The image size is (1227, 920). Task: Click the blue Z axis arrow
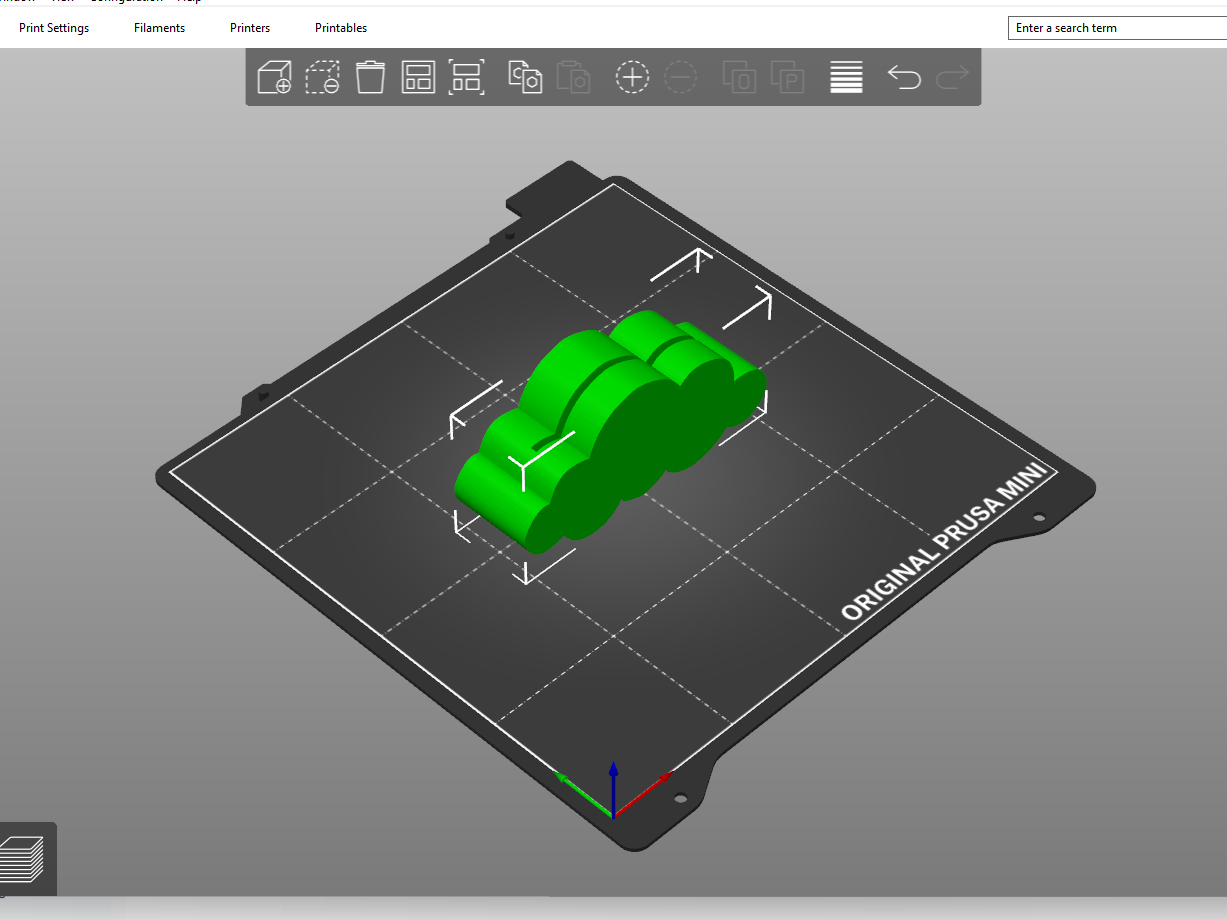click(613, 788)
